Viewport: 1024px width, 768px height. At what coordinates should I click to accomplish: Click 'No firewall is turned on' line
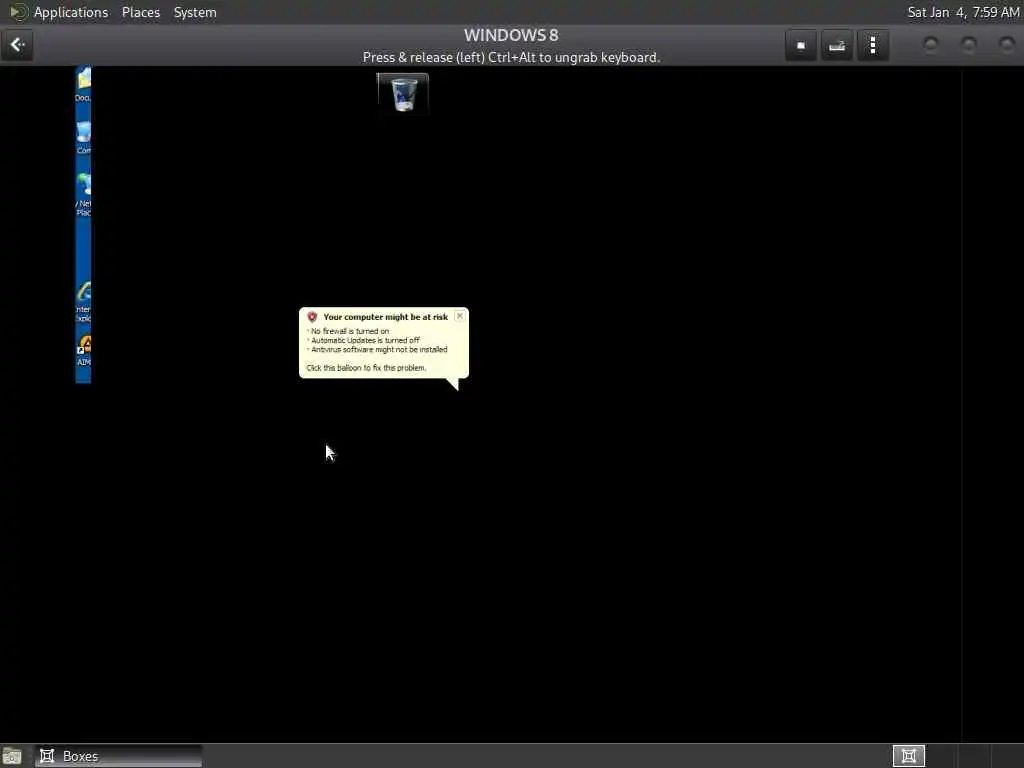tap(349, 331)
